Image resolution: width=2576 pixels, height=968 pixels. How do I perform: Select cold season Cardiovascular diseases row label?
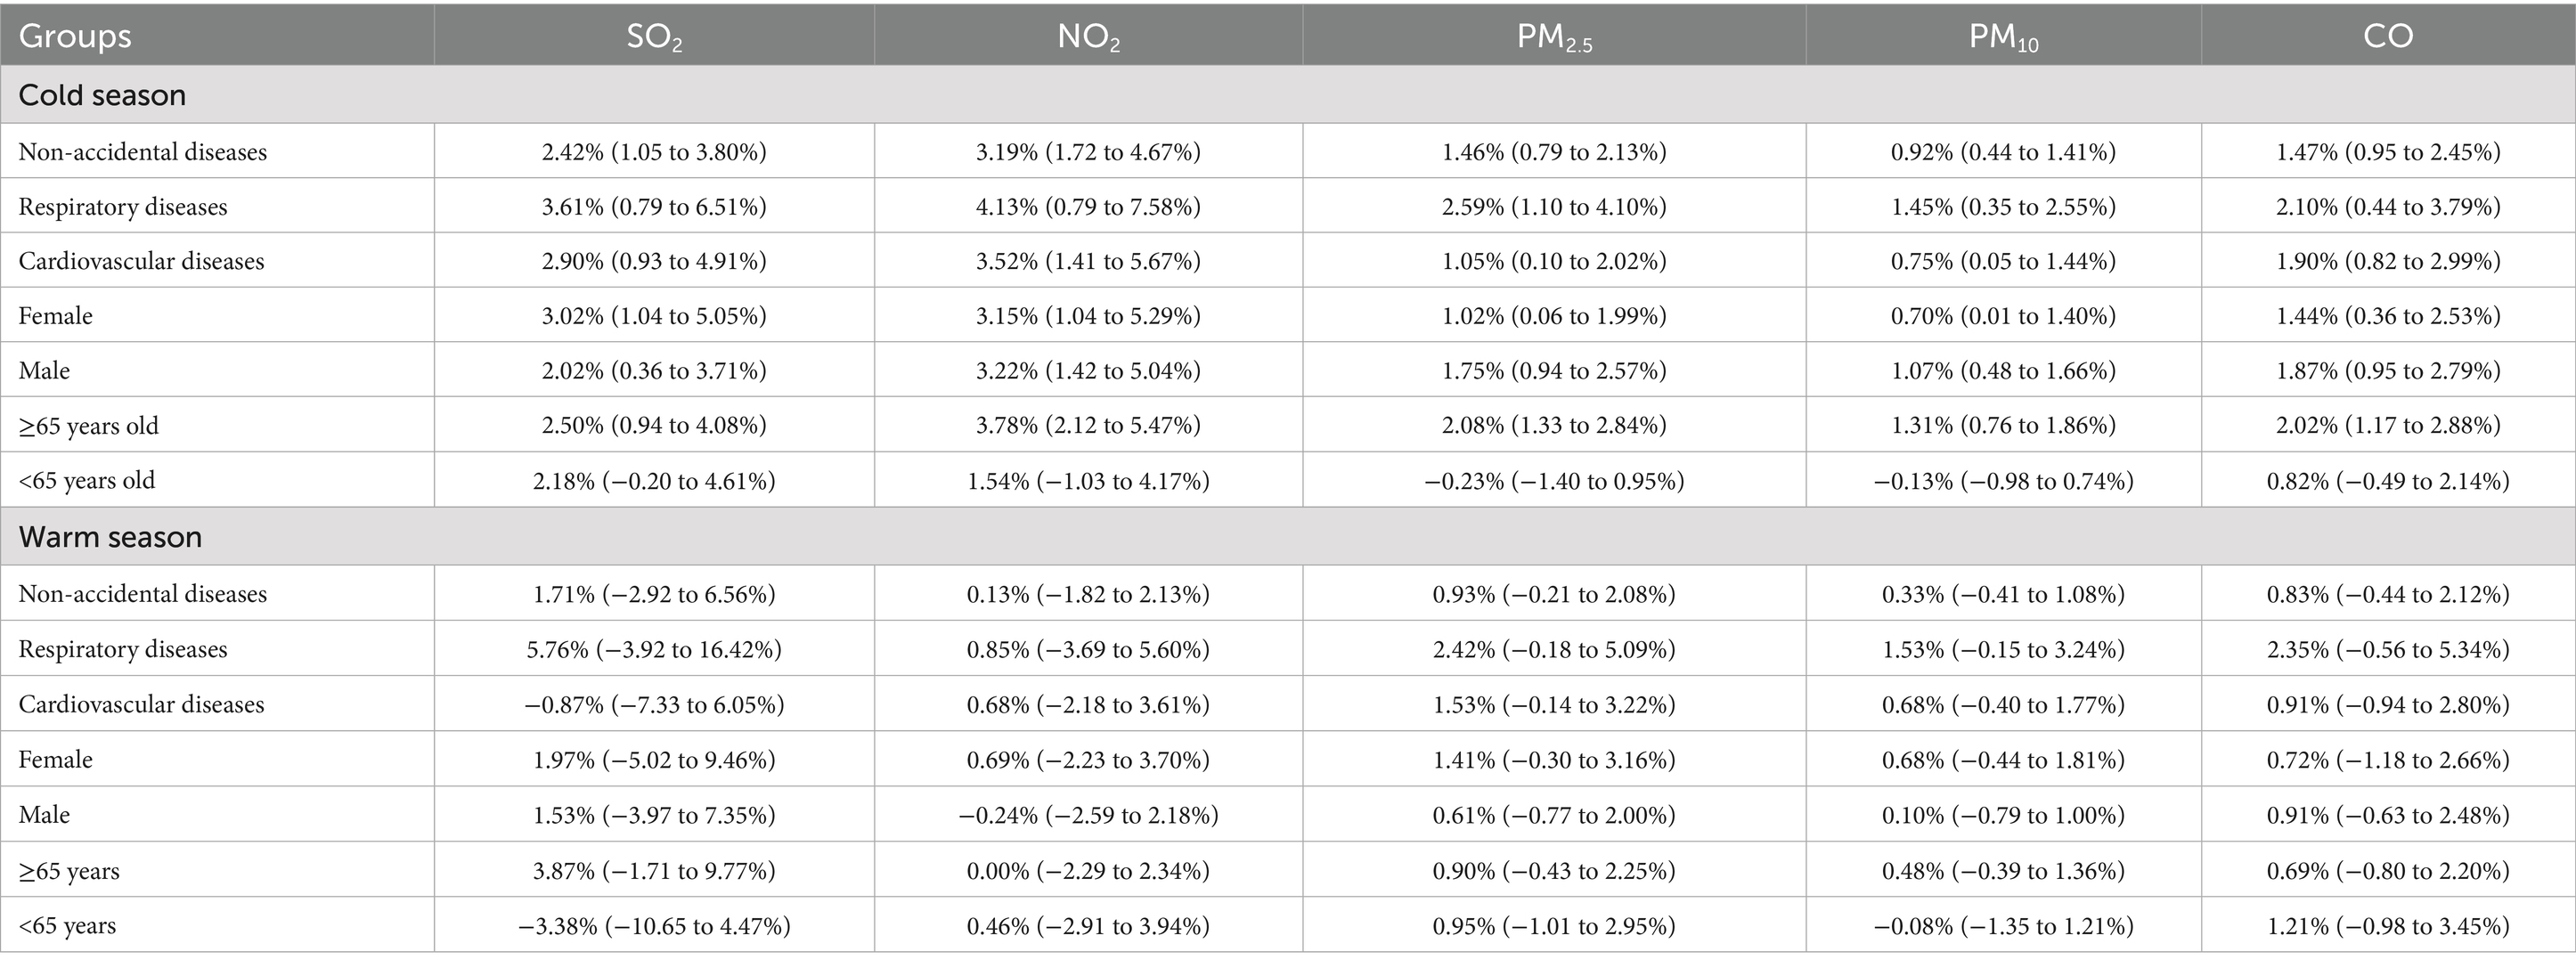pos(141,261)
